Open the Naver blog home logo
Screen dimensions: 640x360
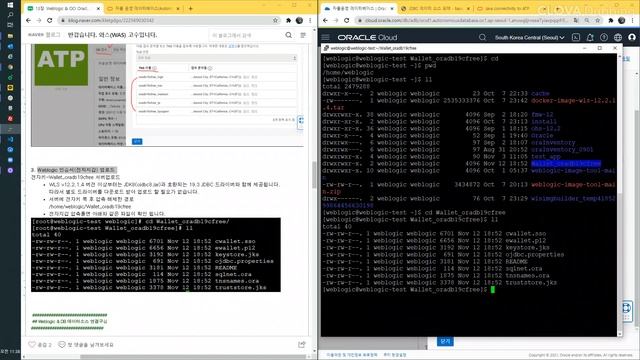pos(44,35)
